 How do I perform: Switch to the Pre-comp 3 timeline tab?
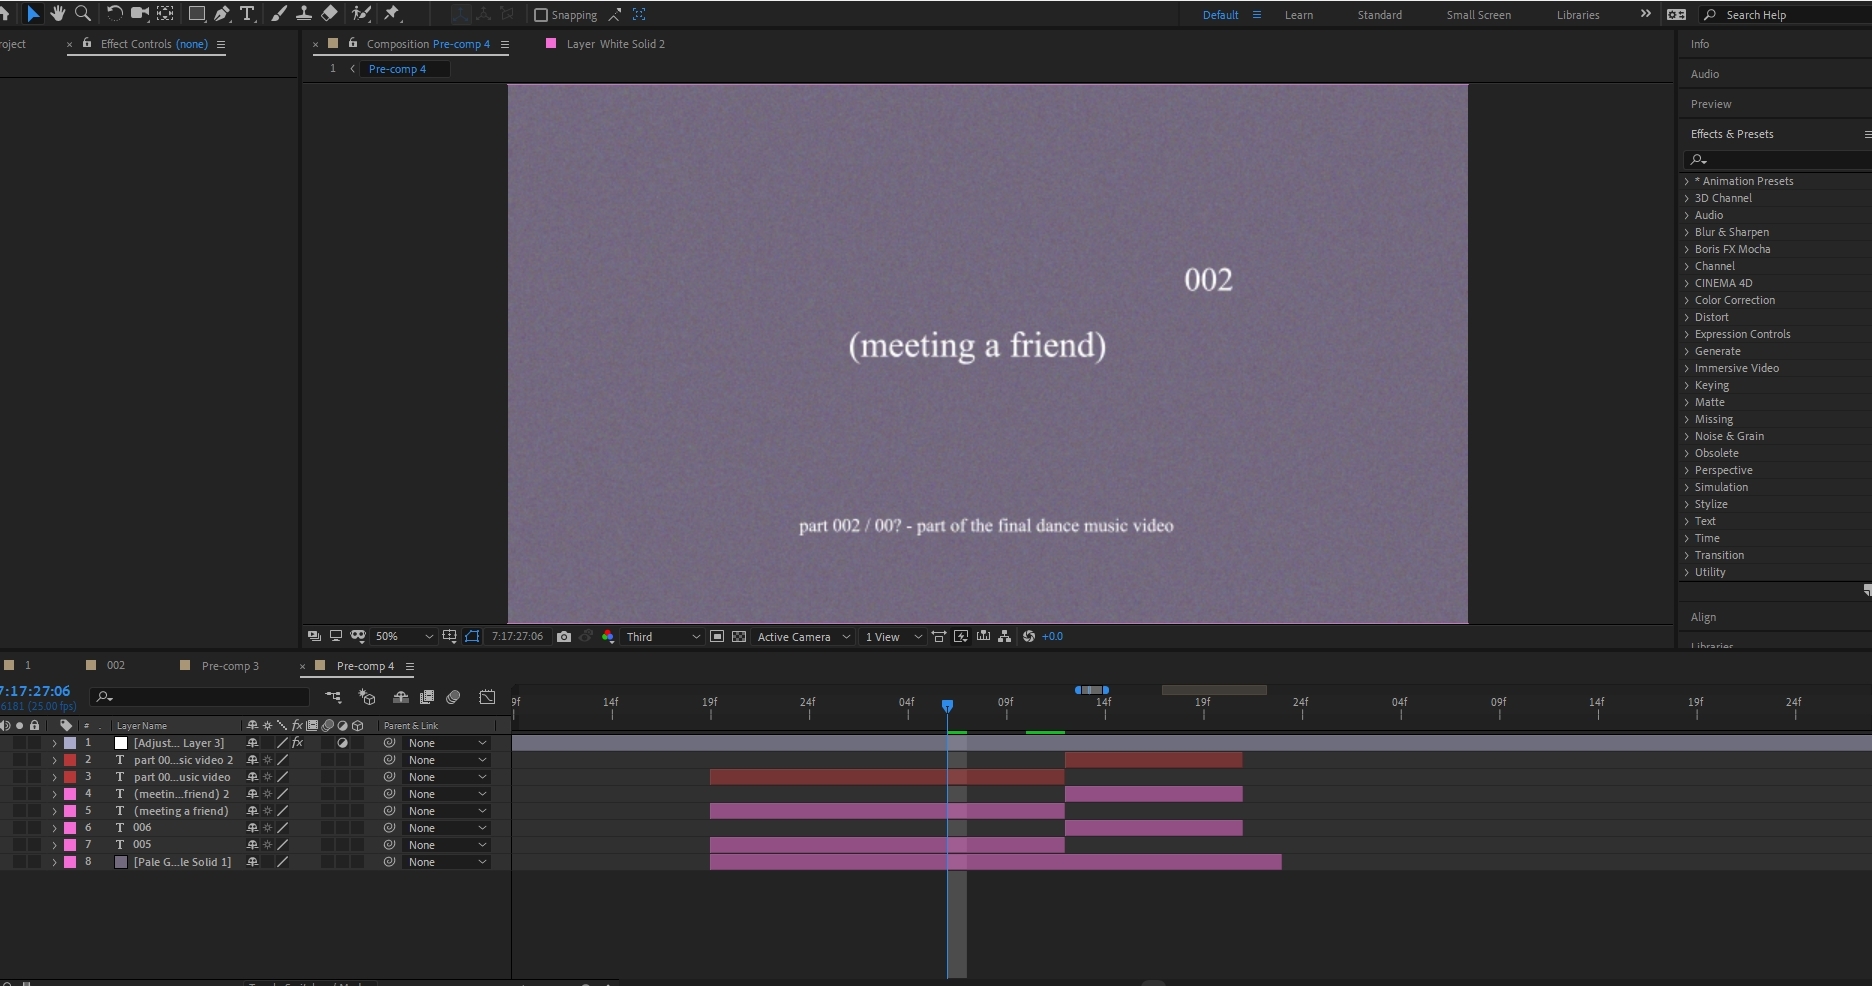[x=230, y=666]
